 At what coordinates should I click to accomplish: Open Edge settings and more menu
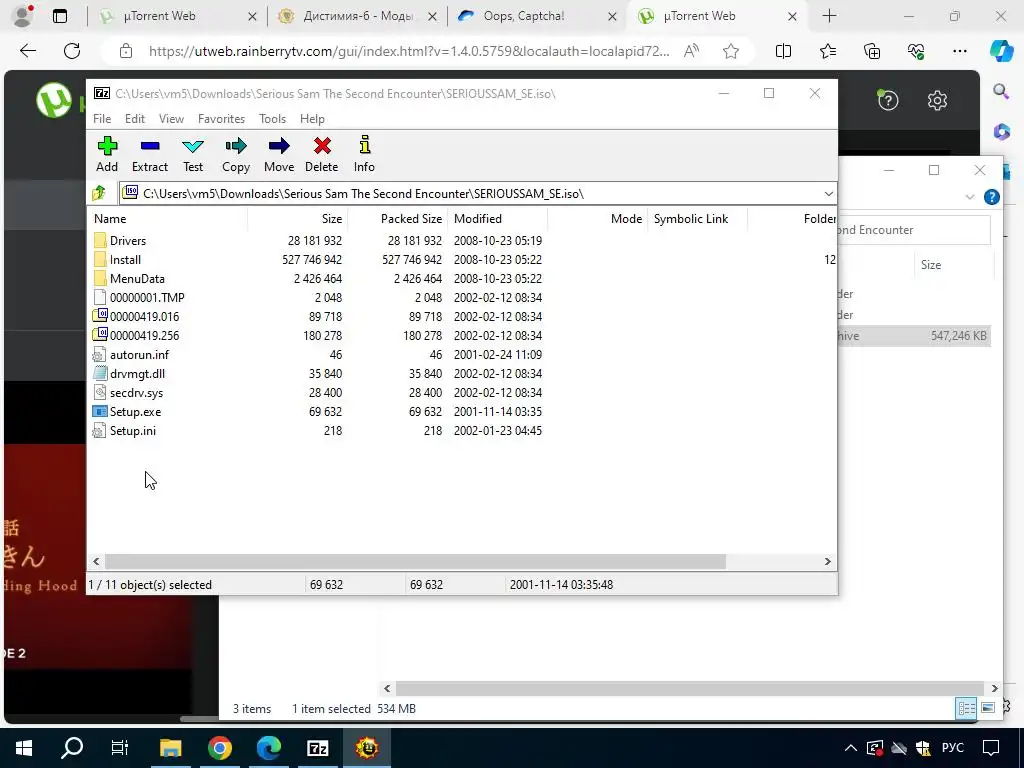point(959,51)
